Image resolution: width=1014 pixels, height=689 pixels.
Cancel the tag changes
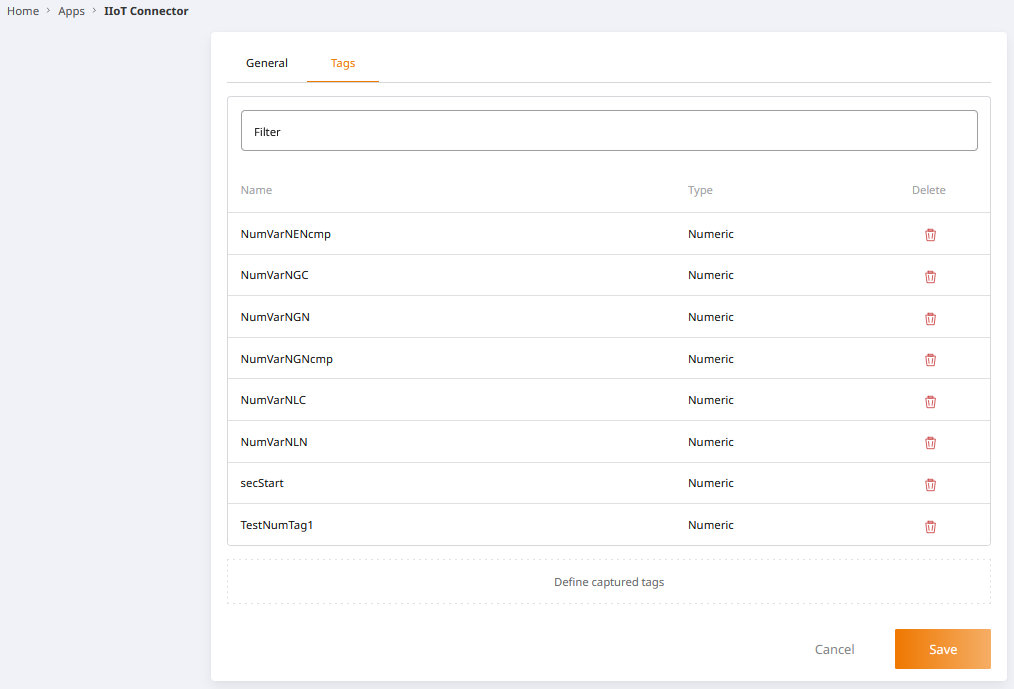point(834,649)
